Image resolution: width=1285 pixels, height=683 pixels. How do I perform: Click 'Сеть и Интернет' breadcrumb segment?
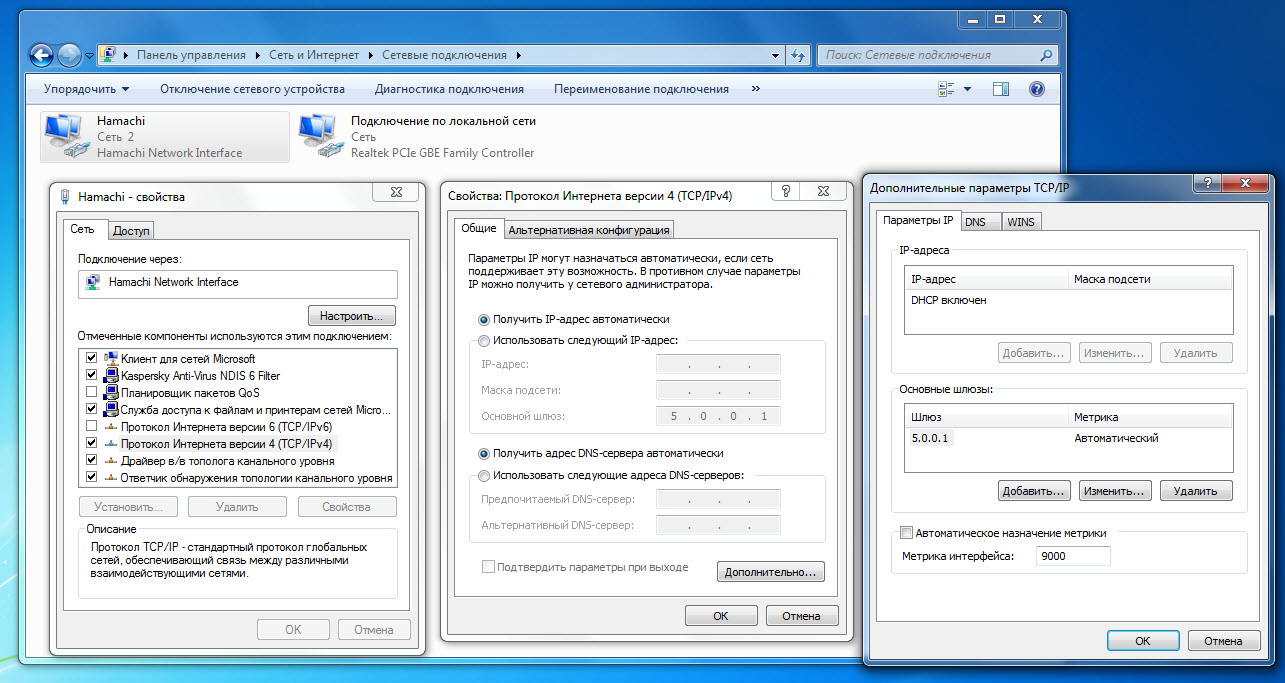pos(315,56)
